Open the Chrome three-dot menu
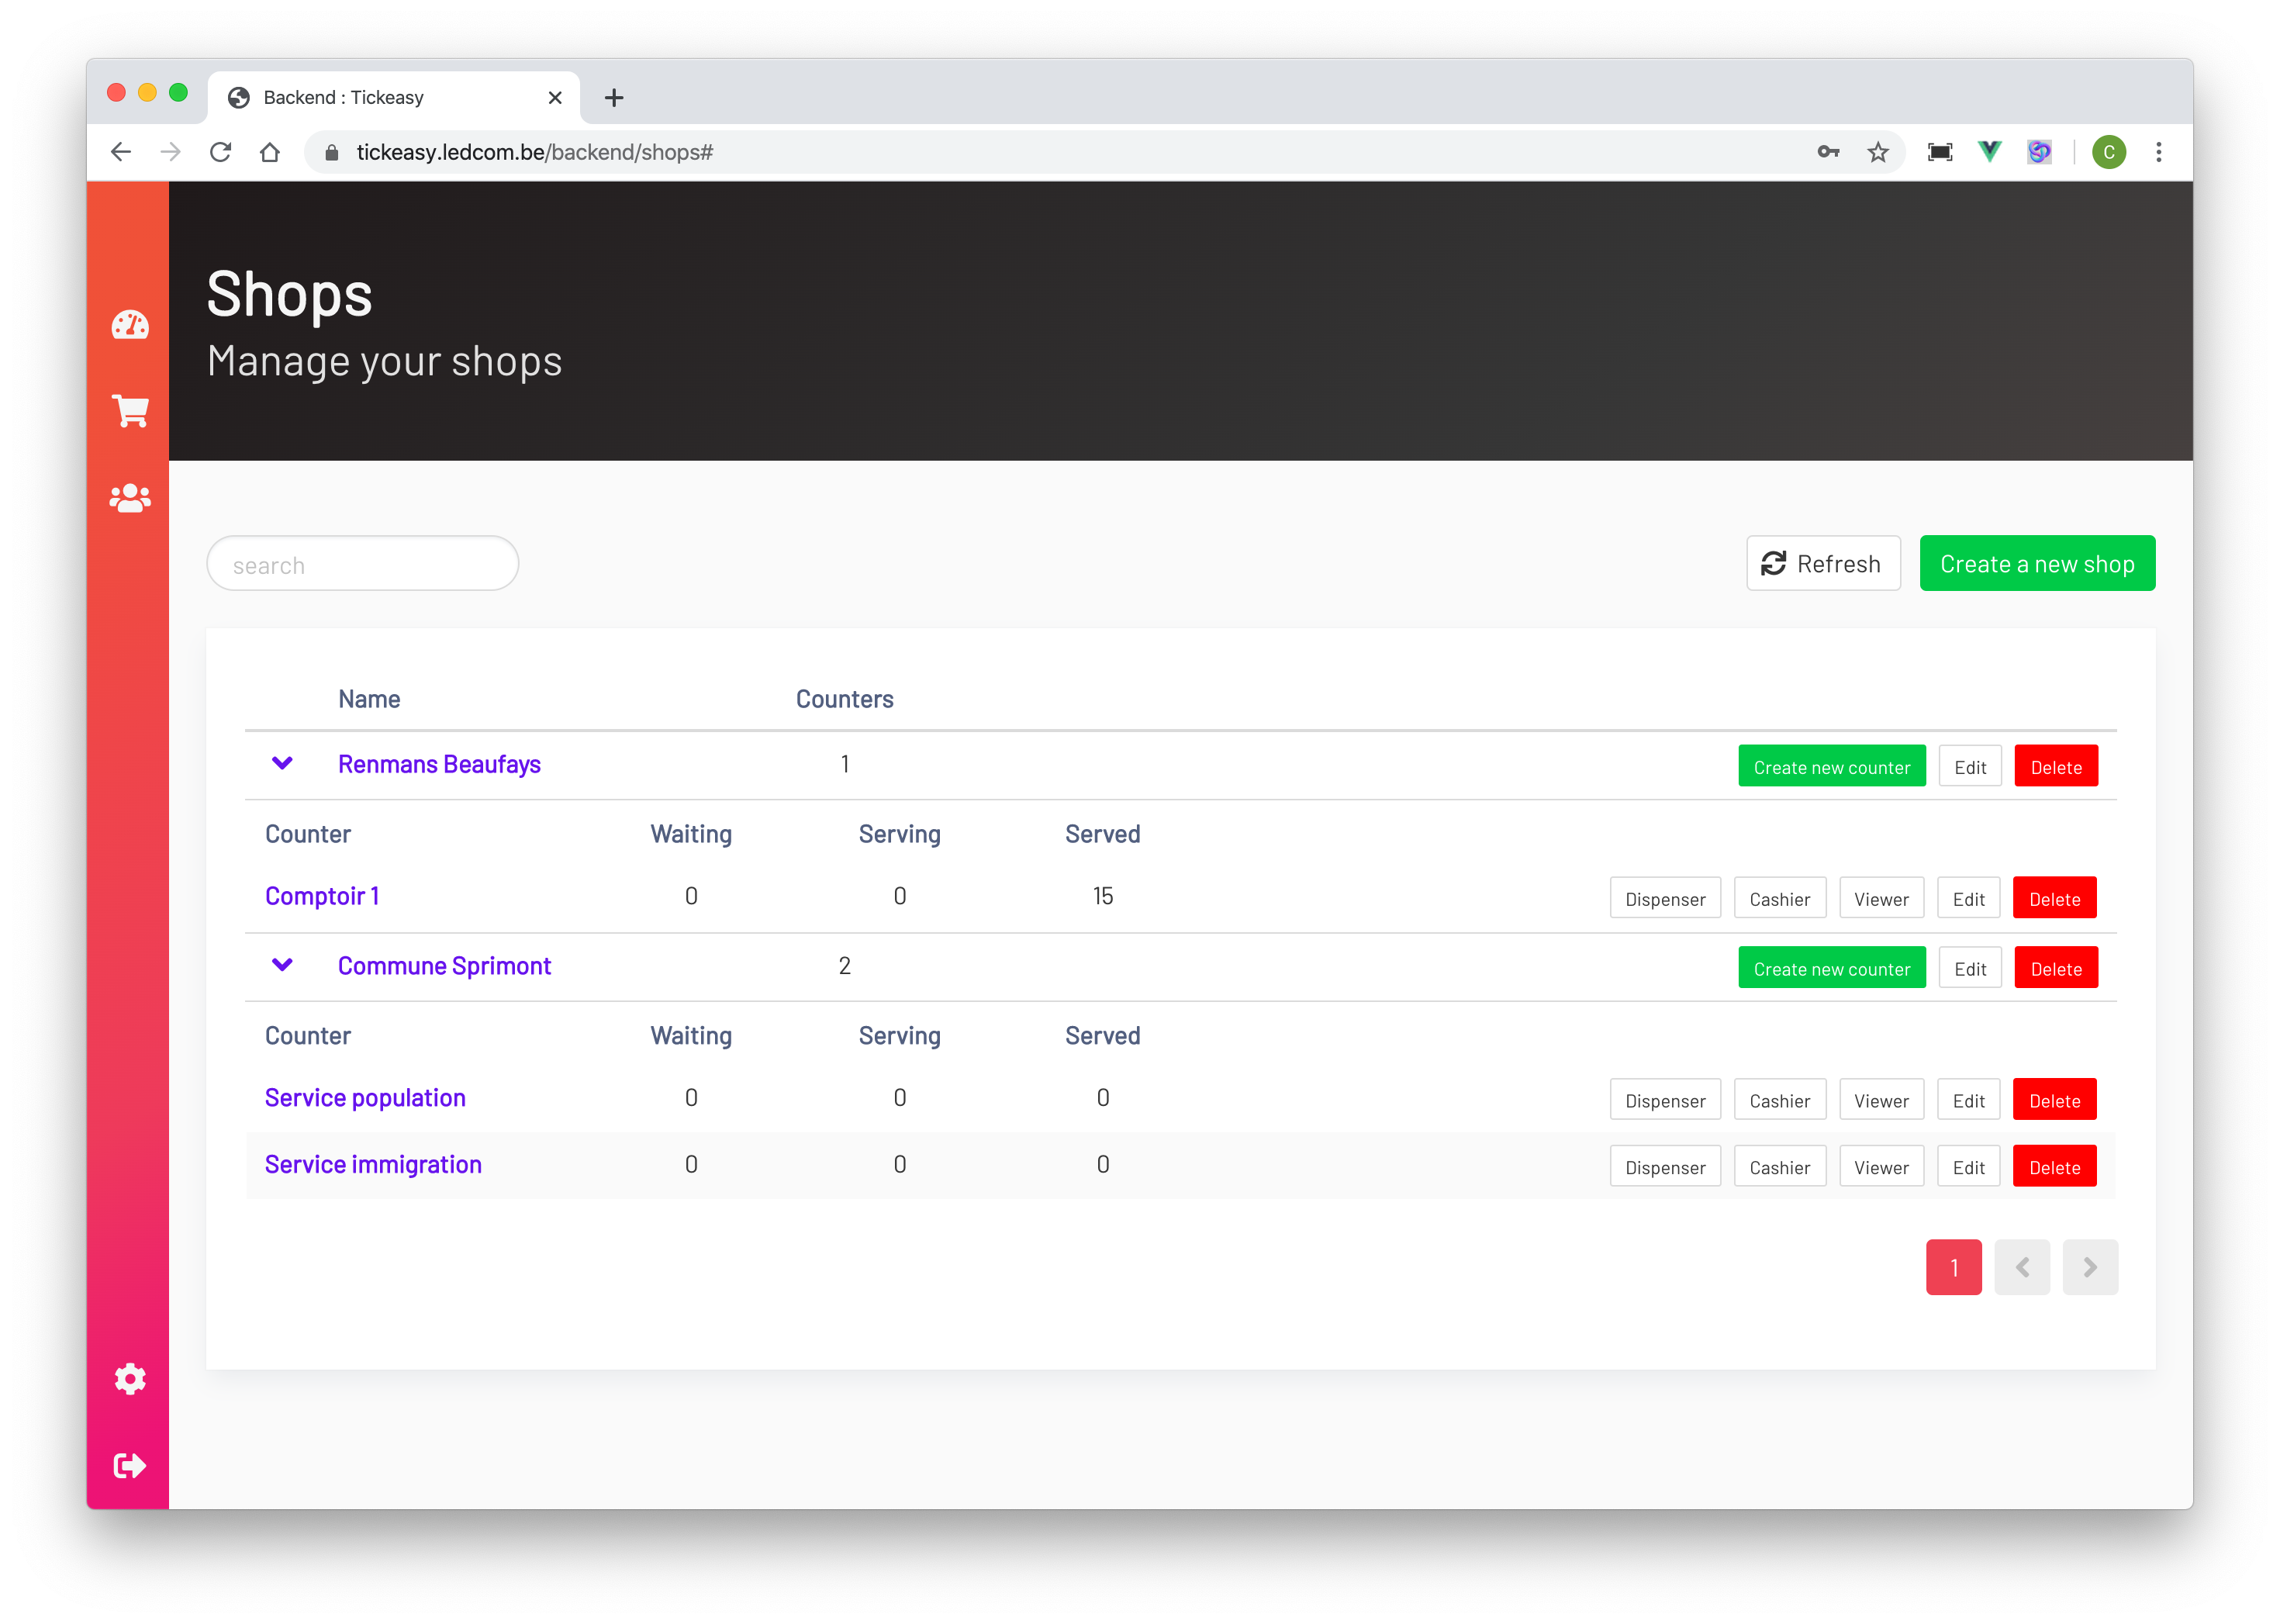Viewport: 2280px width, 1624px height. (x=2159, y=152)
